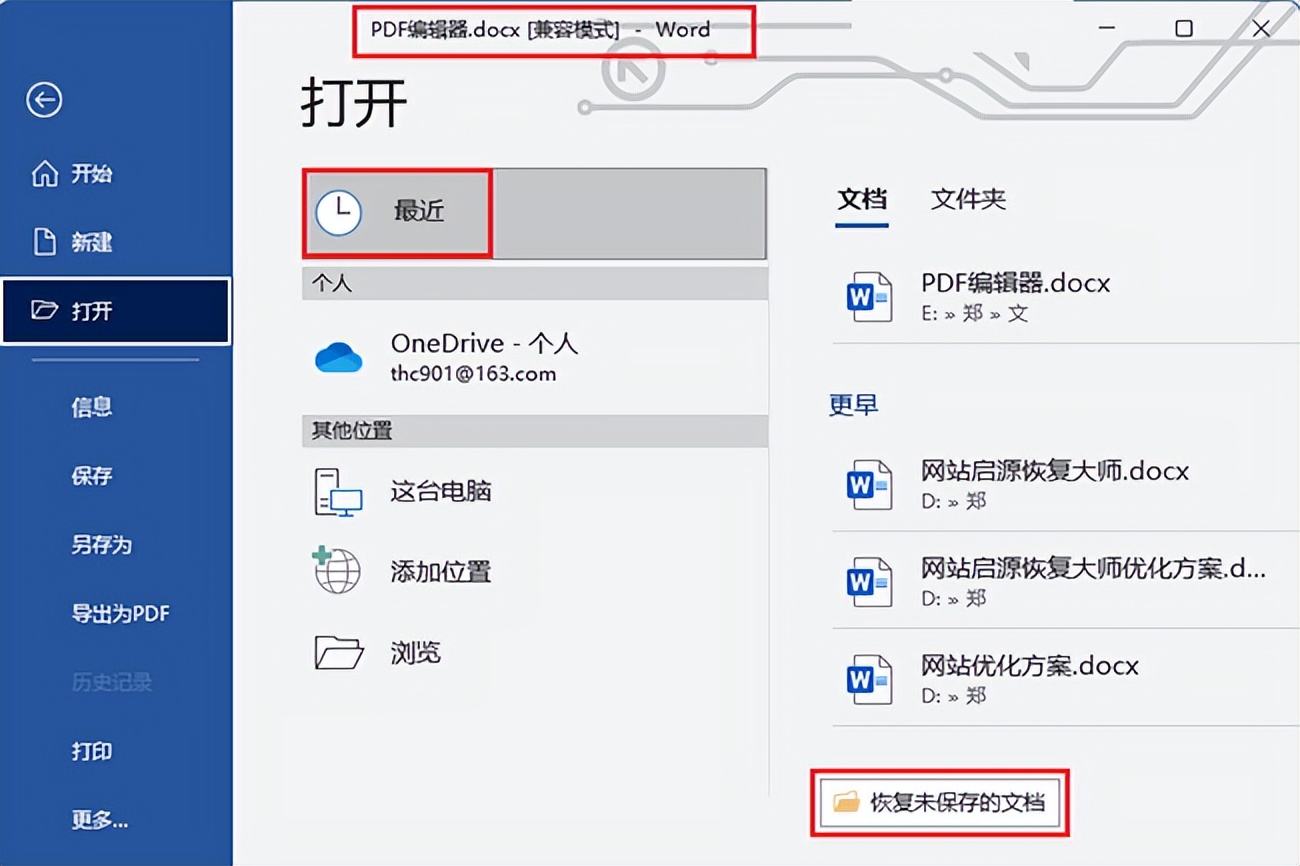Click the 最近 clock icon
The width and height of the screenshot is (1300, 866).
[338, 211]
